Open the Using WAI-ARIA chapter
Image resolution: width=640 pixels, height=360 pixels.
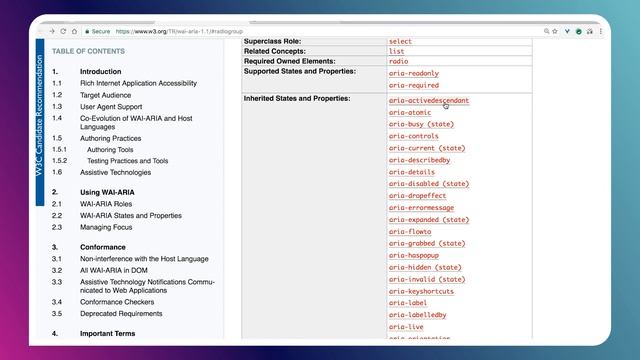point(107,192)
